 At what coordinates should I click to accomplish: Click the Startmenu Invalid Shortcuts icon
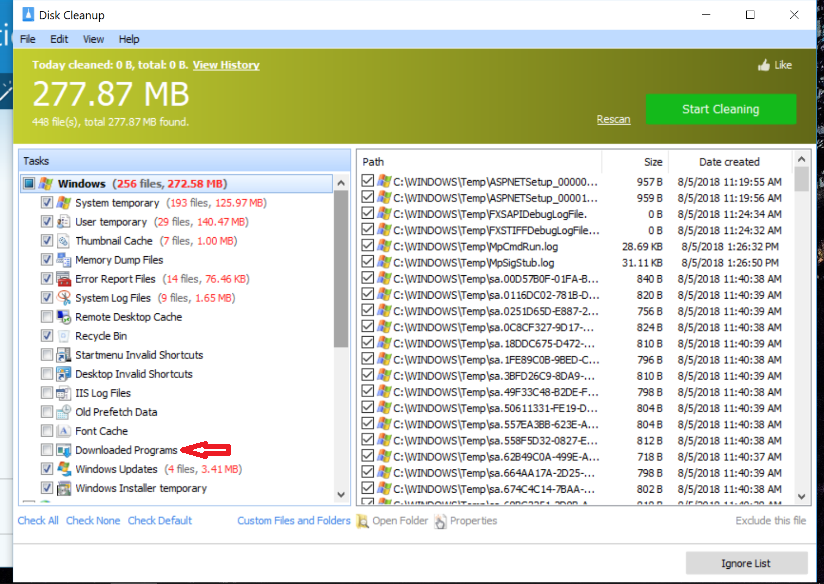[x=64, y=355]
